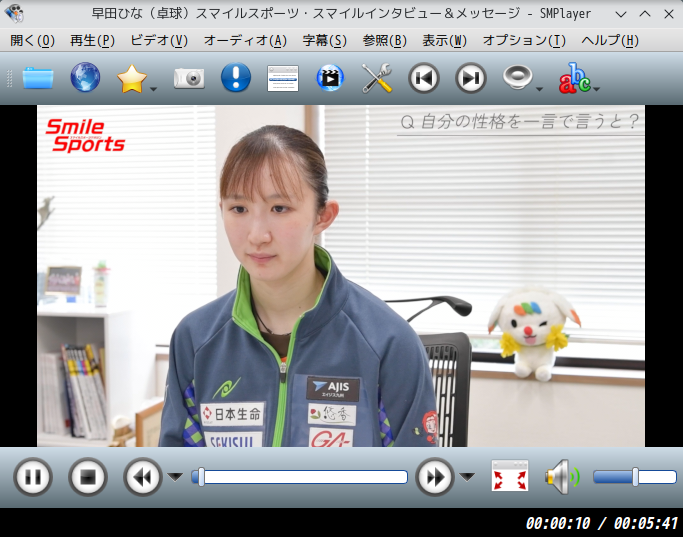
Task: Click the star favorites icon
Action: pyautogui.click(x=132, y=78)
